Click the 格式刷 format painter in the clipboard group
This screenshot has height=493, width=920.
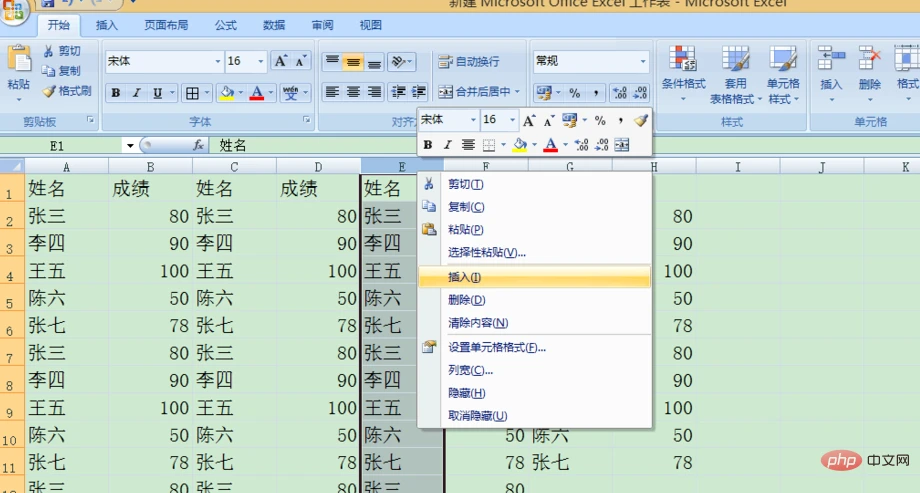(x=66, y=91)
